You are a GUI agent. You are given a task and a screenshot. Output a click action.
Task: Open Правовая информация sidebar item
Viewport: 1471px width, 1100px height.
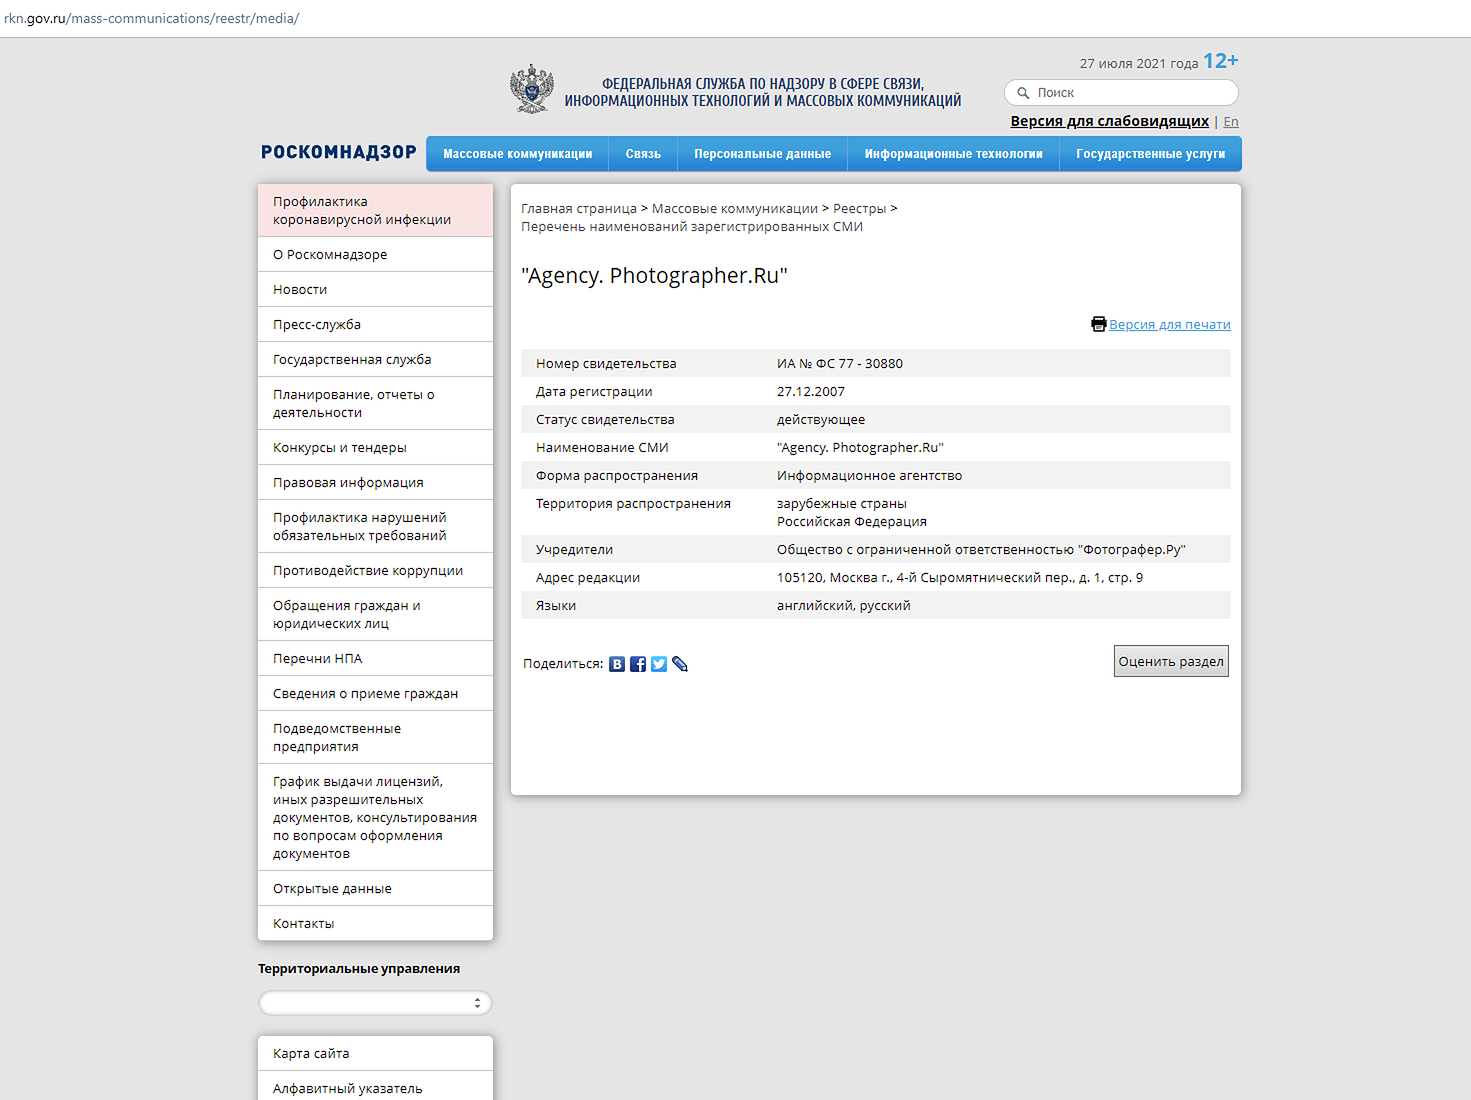tap(375, 482)
